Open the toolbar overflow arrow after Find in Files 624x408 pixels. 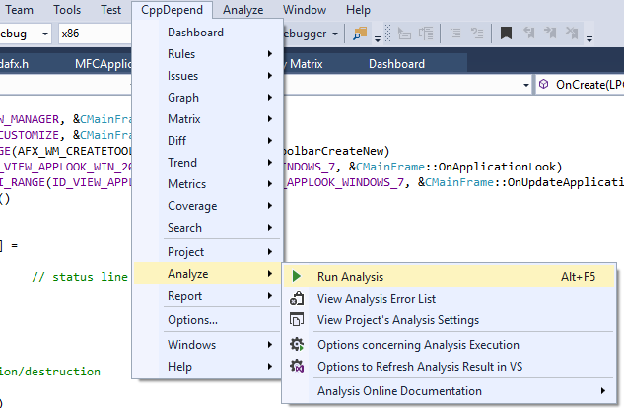coord(378,38)
